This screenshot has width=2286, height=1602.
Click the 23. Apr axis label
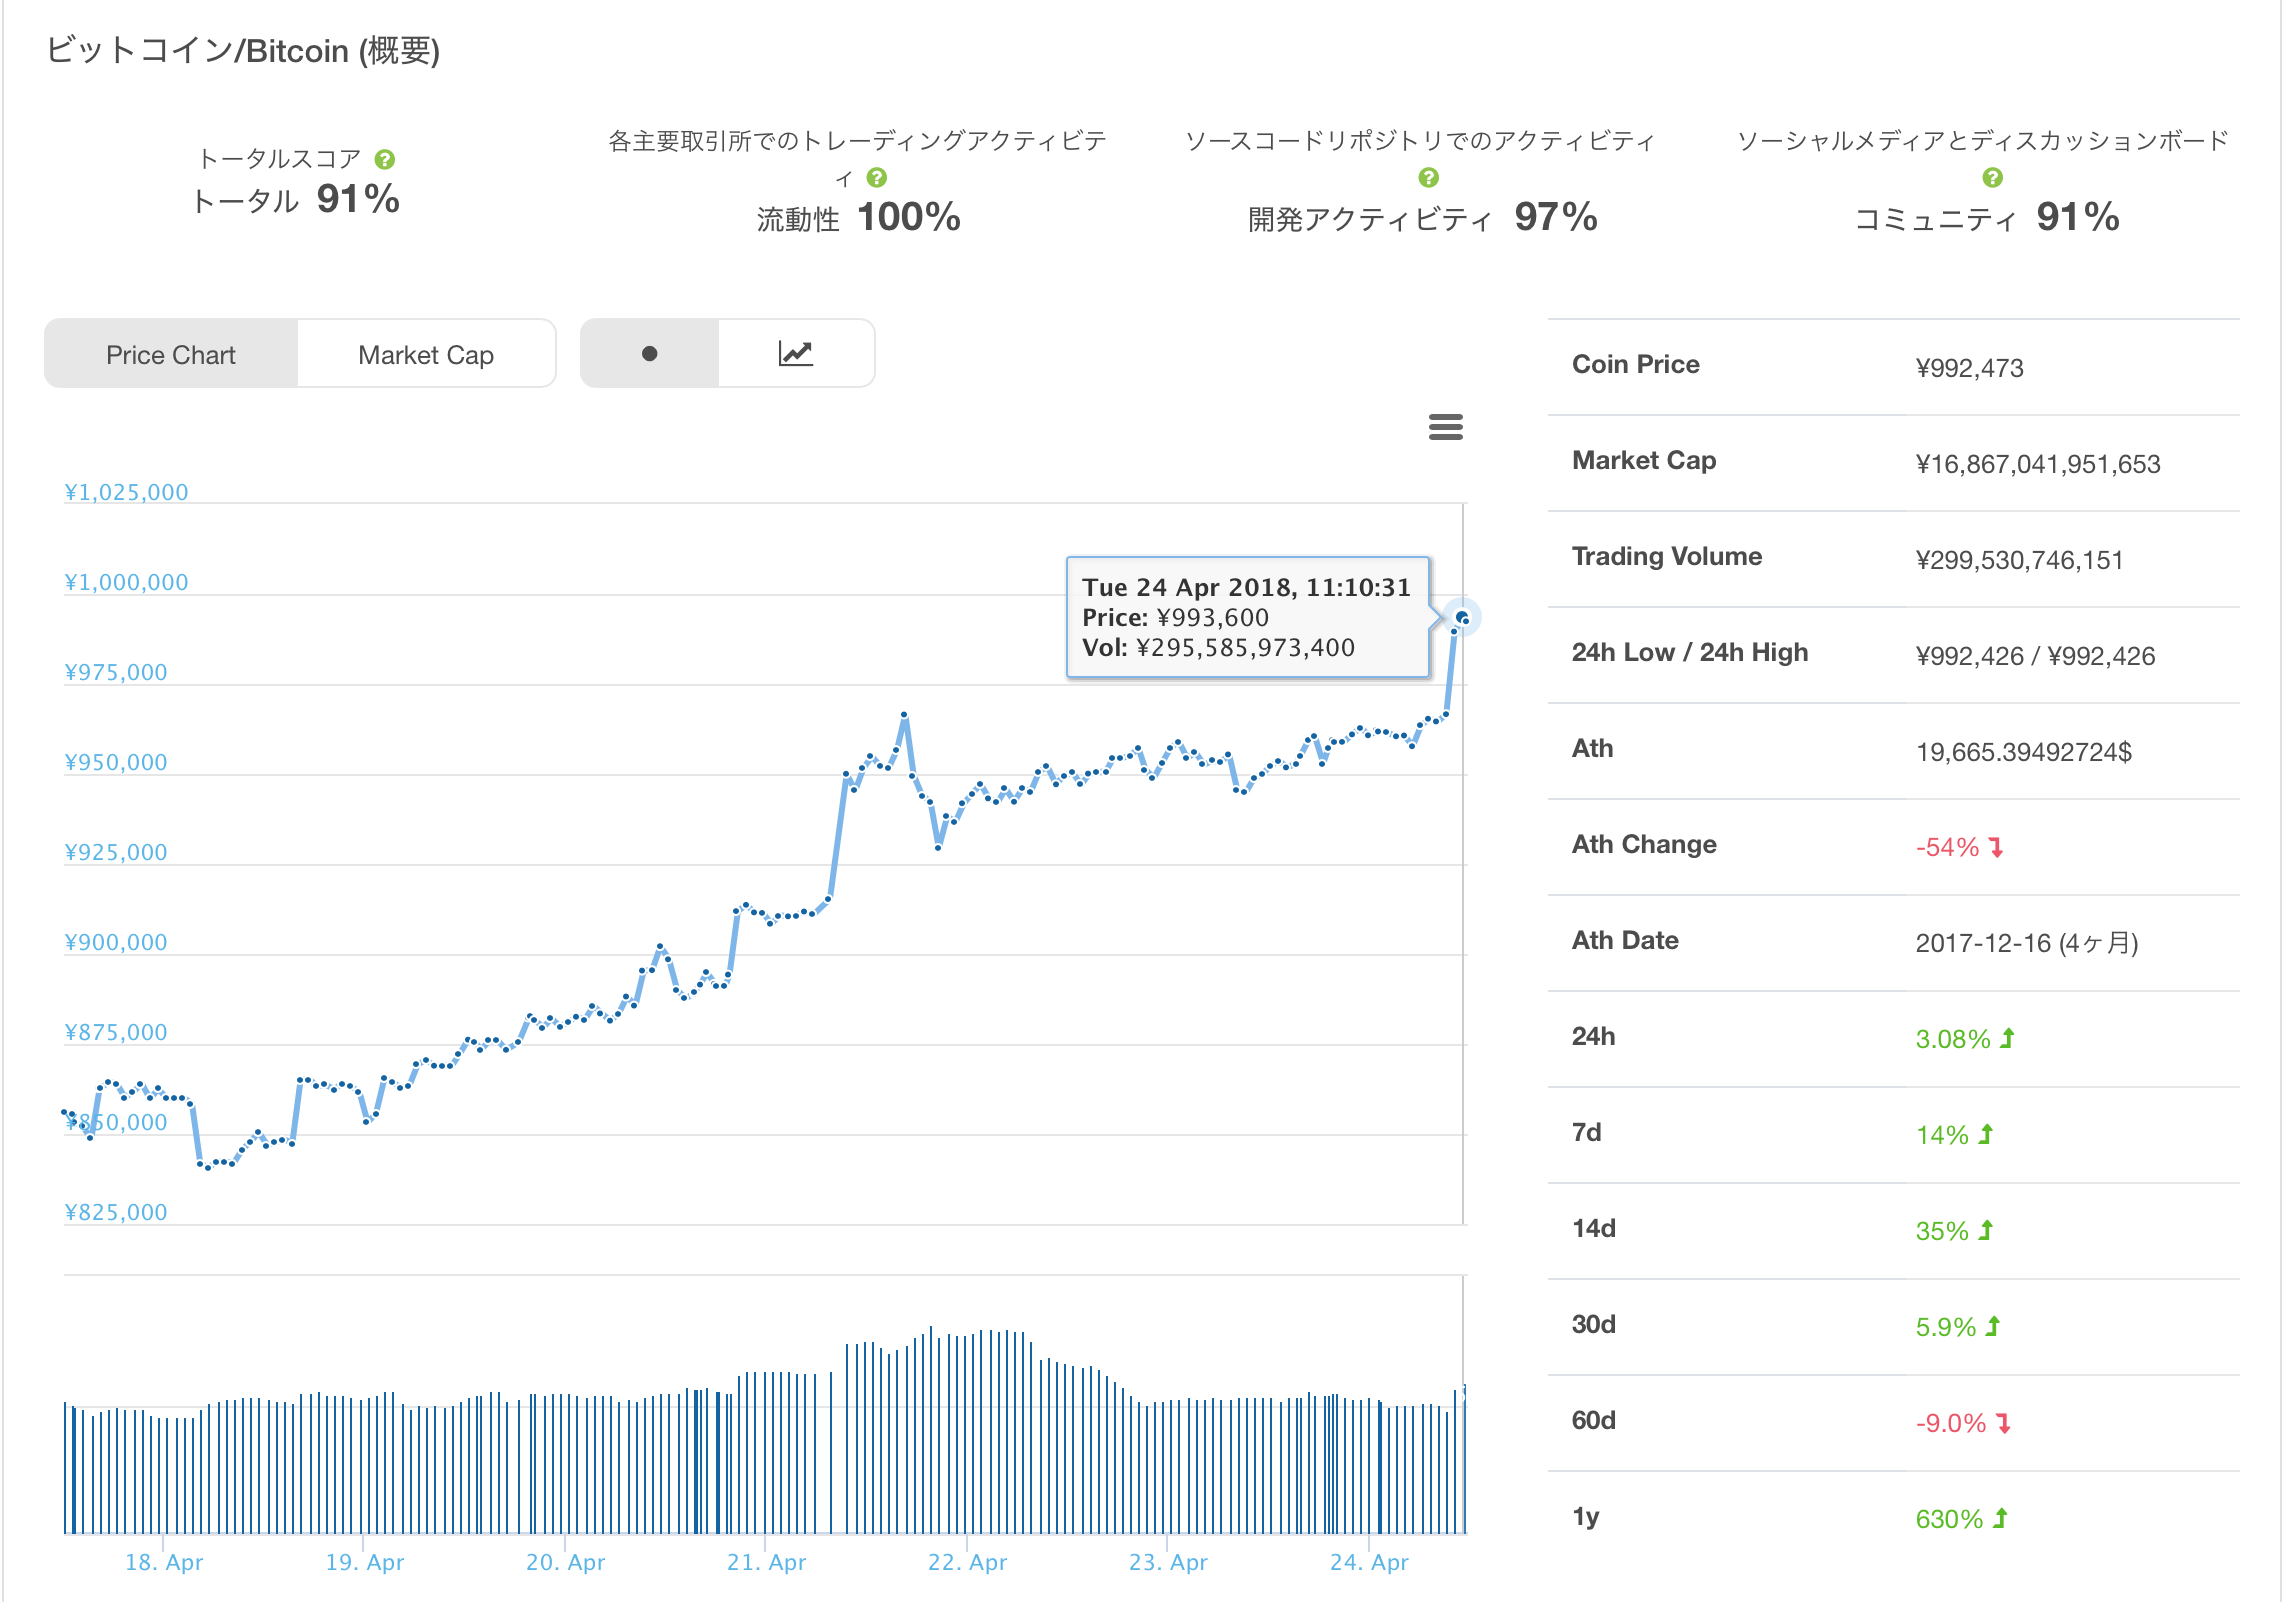coord(1169,1561)
